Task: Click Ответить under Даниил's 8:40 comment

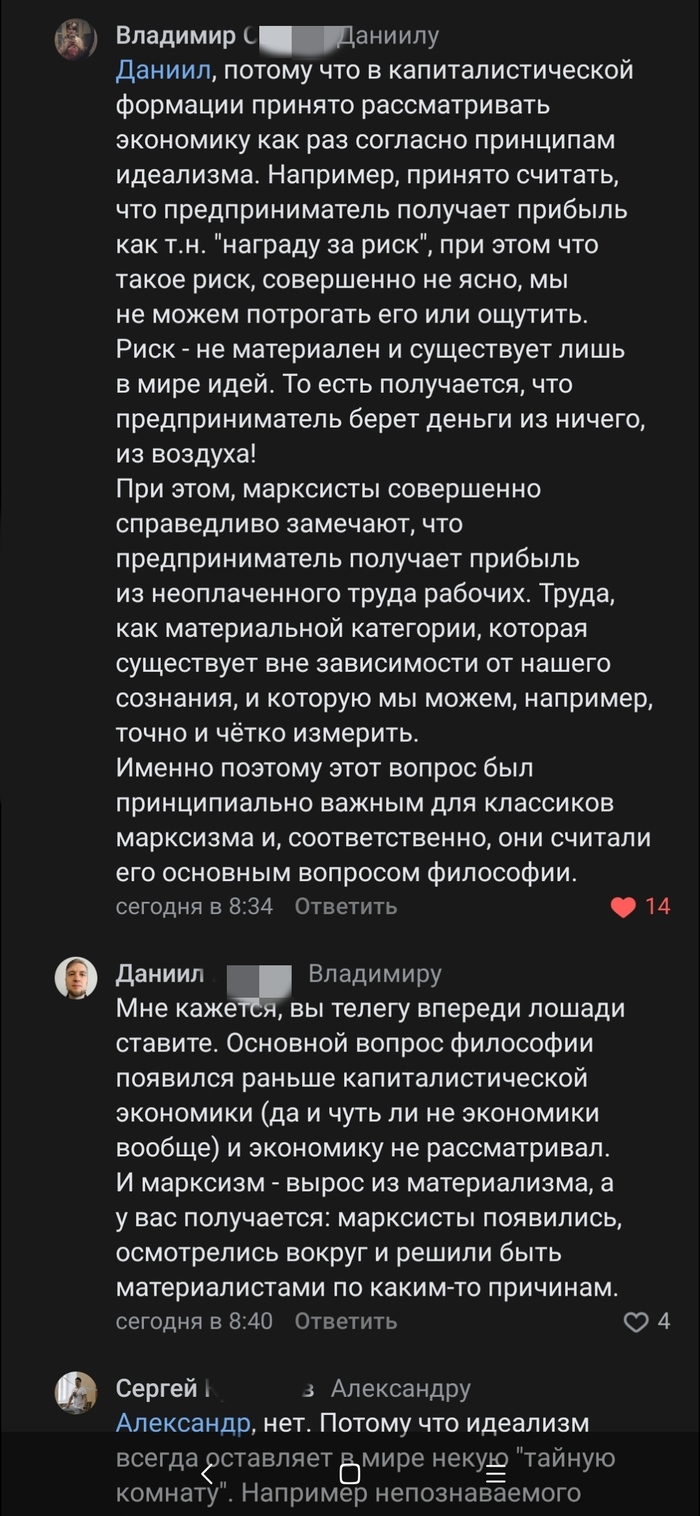Action: tap(346, 1322)
